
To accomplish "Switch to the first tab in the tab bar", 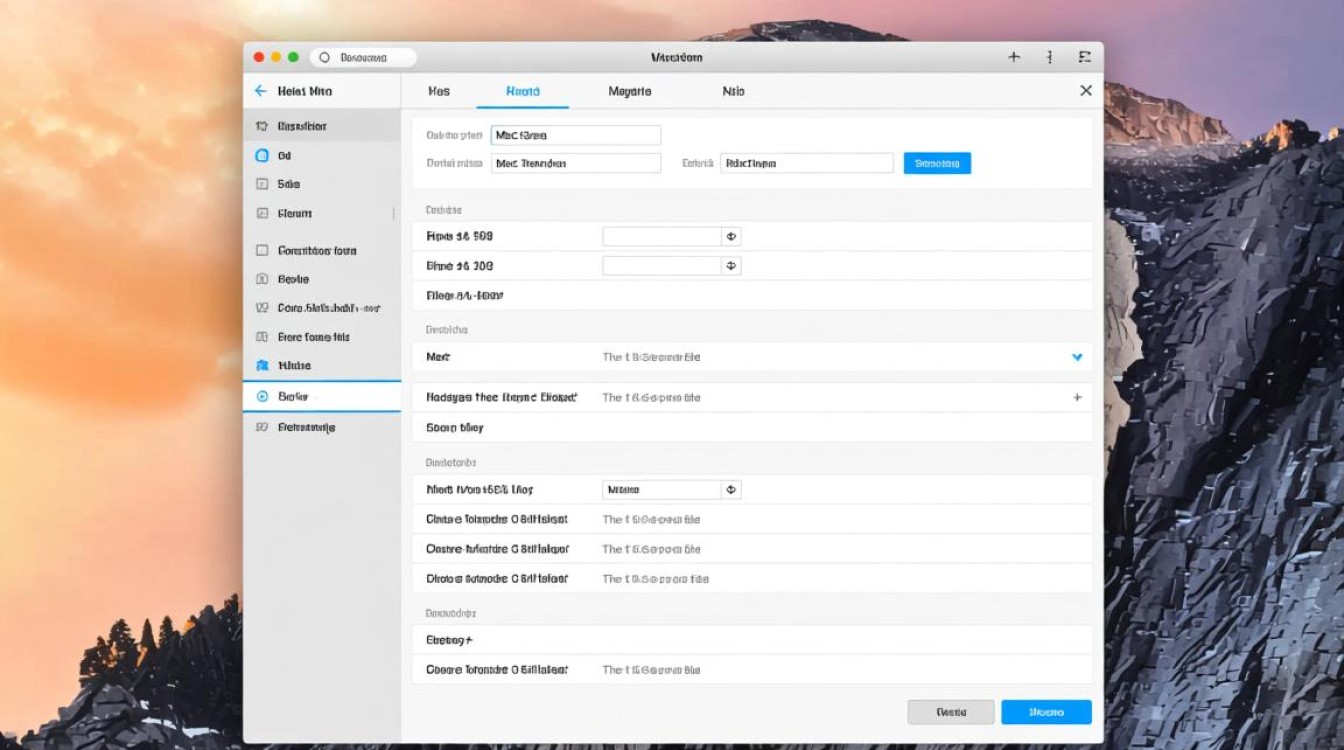I will pyautogui.click(x=439, y=91).
